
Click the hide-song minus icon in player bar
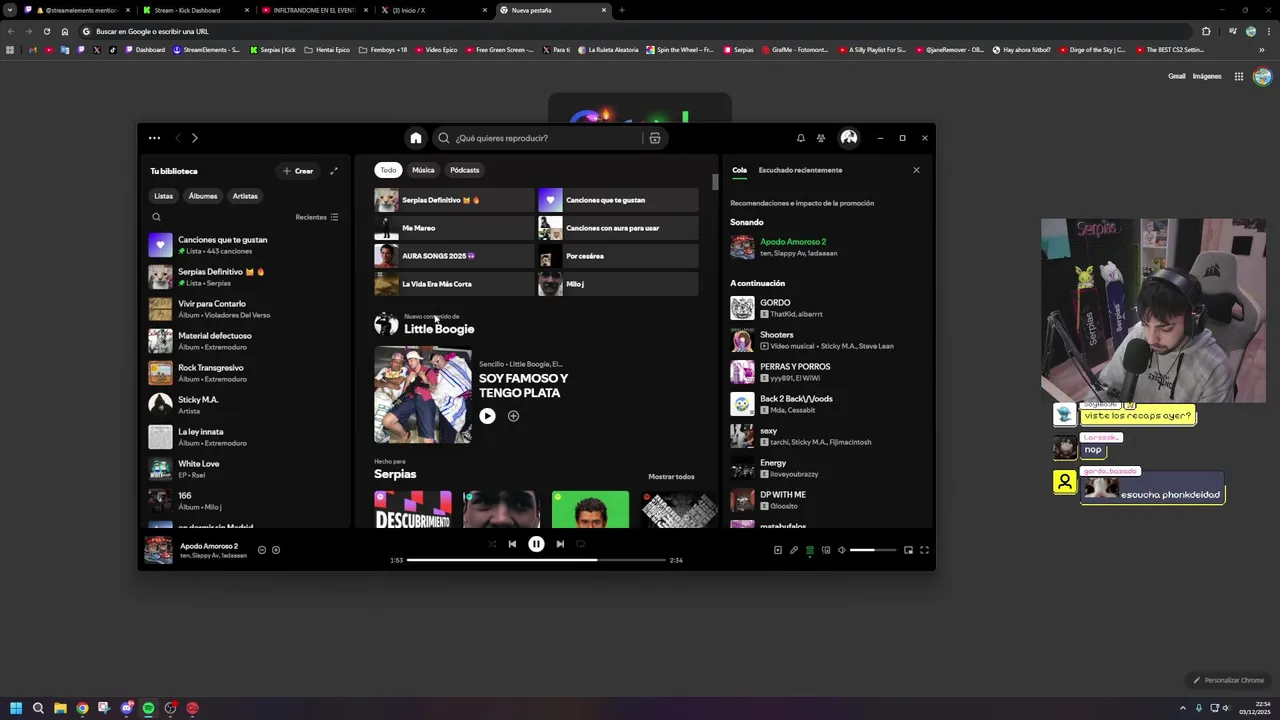pos(262,550)
